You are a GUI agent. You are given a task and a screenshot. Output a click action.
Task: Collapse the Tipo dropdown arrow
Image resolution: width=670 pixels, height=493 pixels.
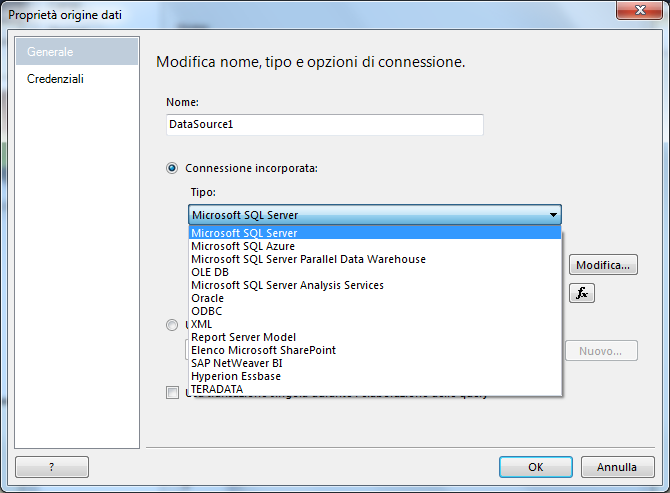point(553,215)
